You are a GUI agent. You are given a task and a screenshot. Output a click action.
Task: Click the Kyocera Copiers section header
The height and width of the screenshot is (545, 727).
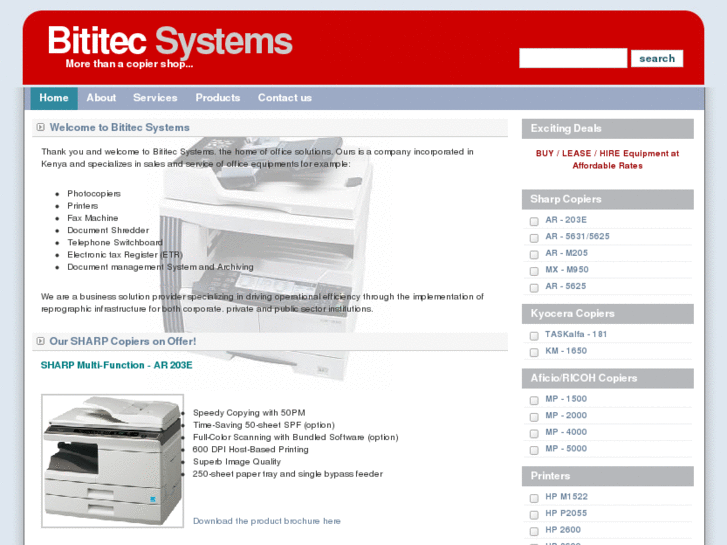point(608,314)
